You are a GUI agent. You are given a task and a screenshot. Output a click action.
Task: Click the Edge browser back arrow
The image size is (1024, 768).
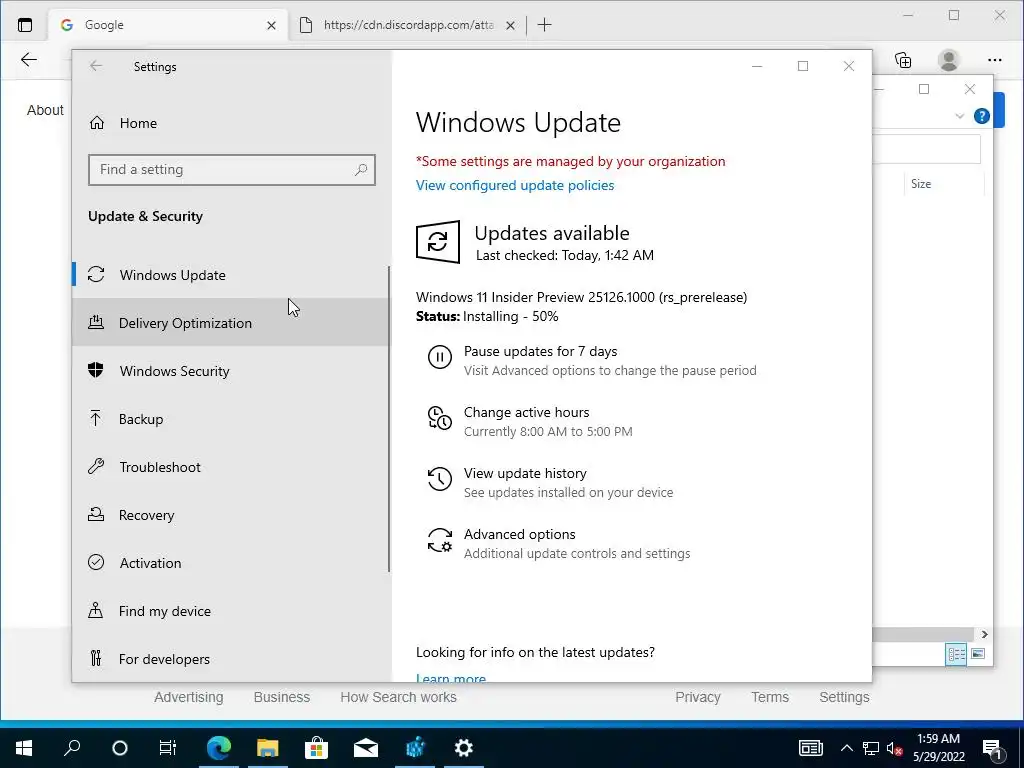click(29, 60)
